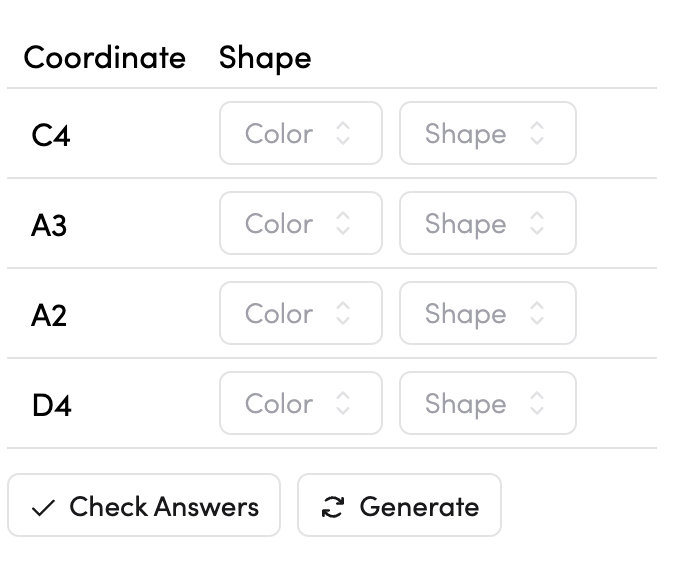This screenshot has width=679, height=567.
Task: Select the D4 coordinate cell
Action: [52, 404]
